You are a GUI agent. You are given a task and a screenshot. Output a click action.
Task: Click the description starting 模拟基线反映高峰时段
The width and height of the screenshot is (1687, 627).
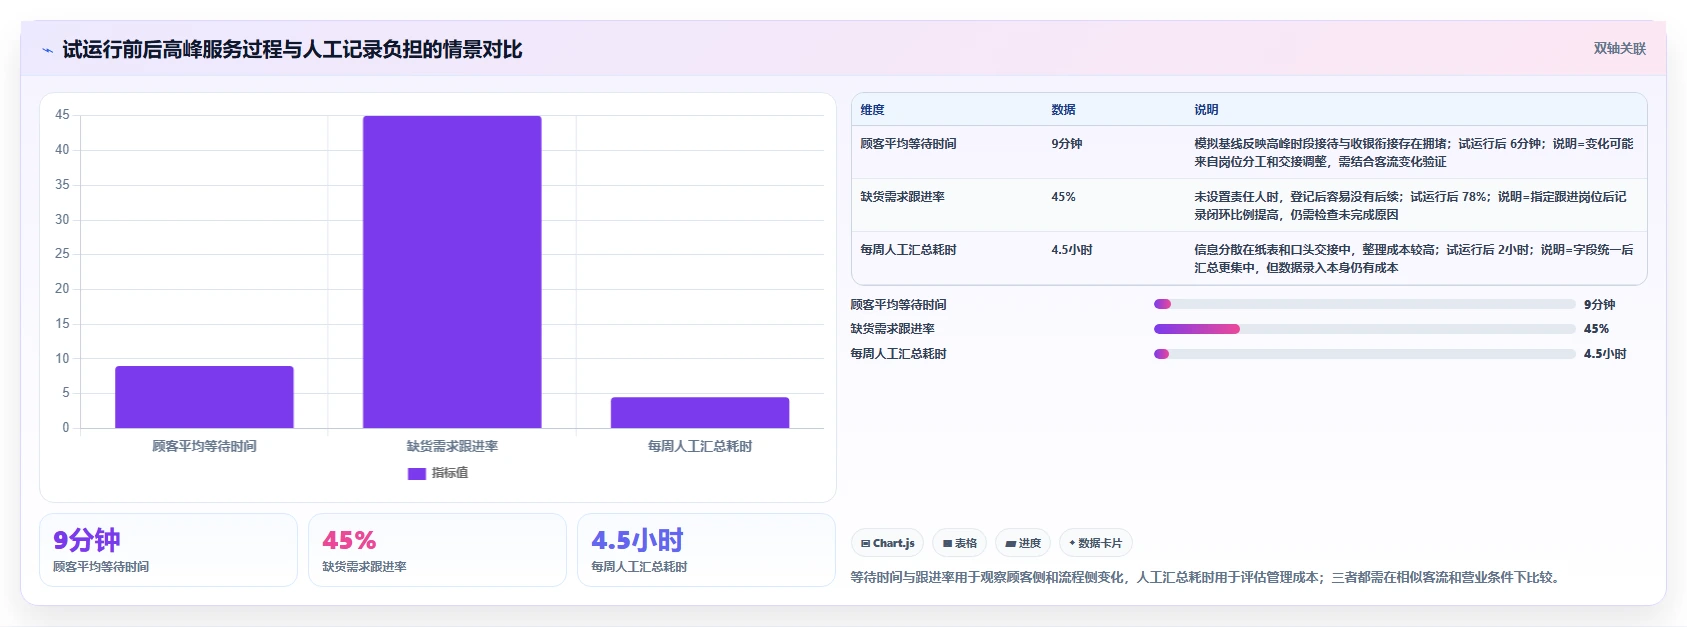[x=1414, y=153]
